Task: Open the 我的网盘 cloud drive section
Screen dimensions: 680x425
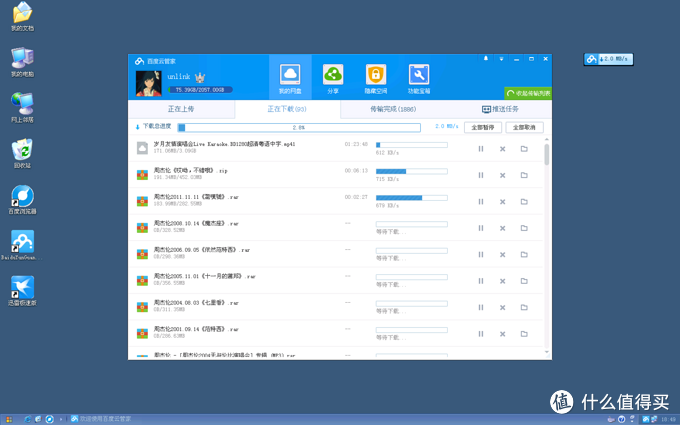Action: pyautogui.click(x=290, y=78)
